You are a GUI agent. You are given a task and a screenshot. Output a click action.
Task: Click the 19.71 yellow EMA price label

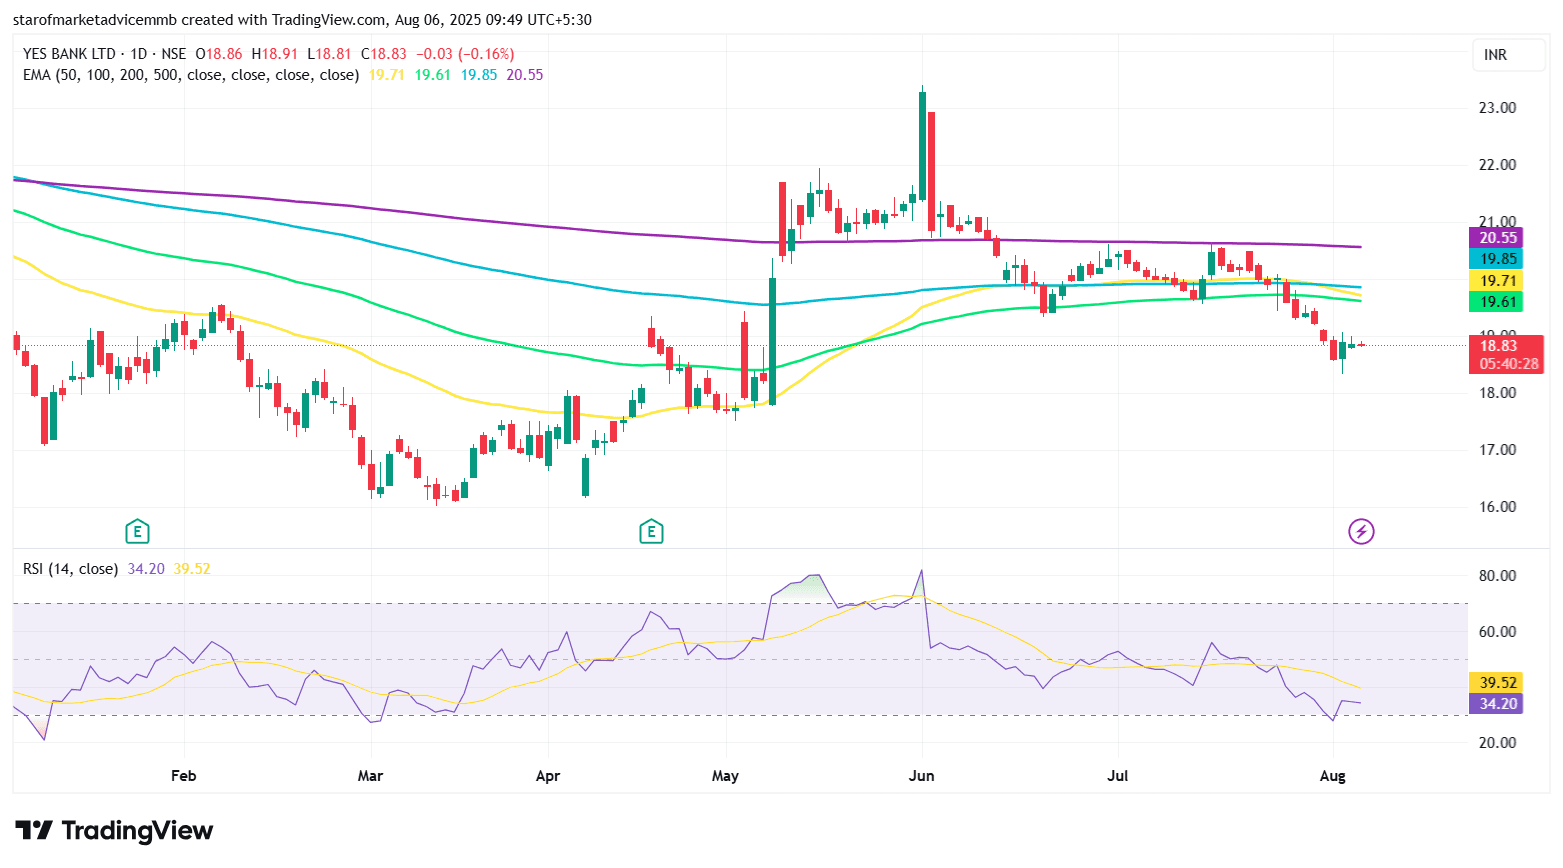1497,281
